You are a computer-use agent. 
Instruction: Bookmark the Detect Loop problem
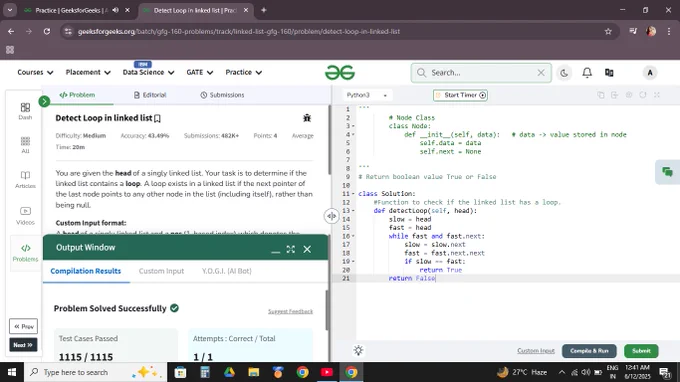(157, 118)
